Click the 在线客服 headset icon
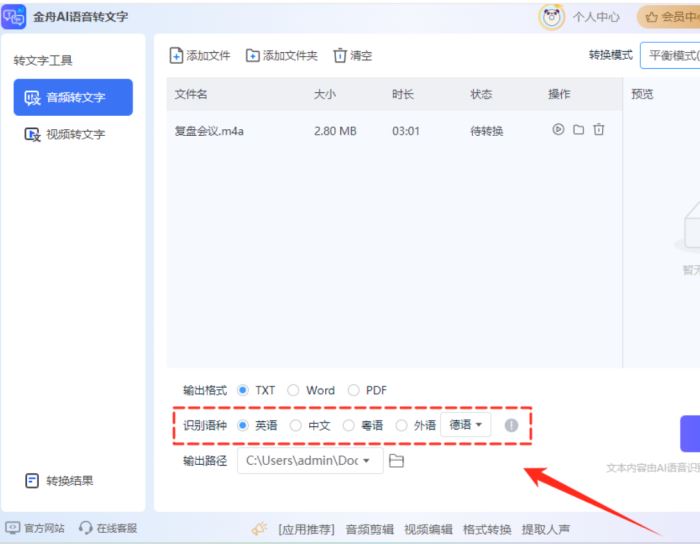700x544 pixels. [x=85, y=528]
